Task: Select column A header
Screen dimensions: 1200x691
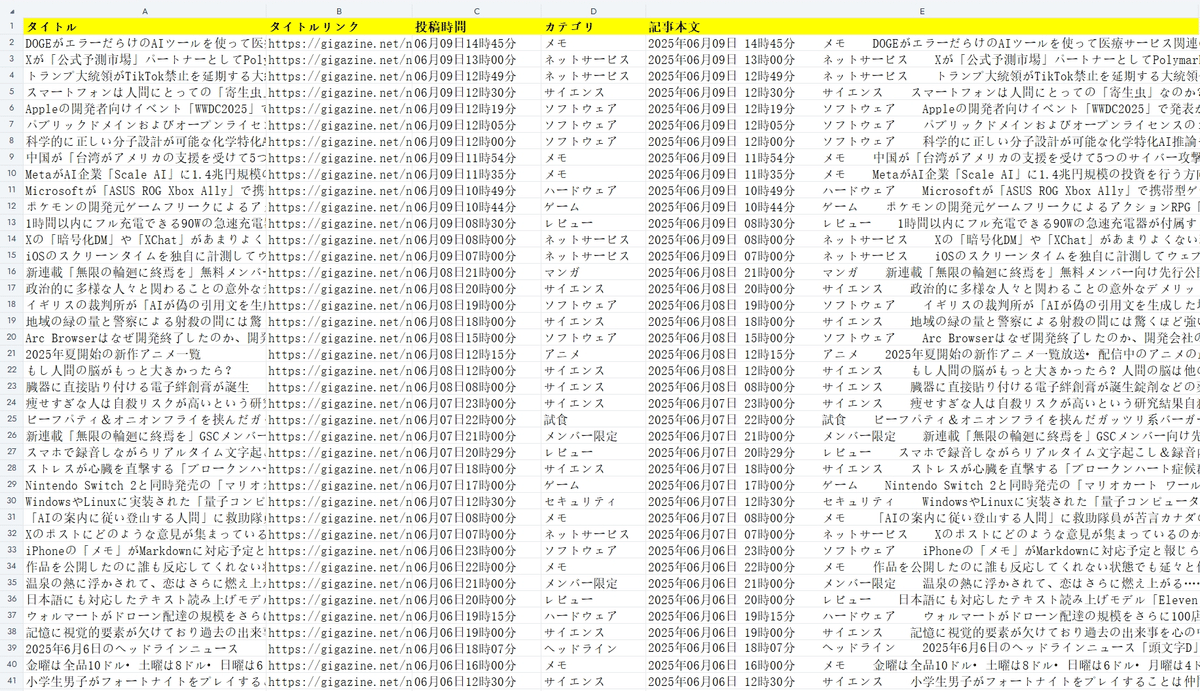Action: tap(145, 9)
